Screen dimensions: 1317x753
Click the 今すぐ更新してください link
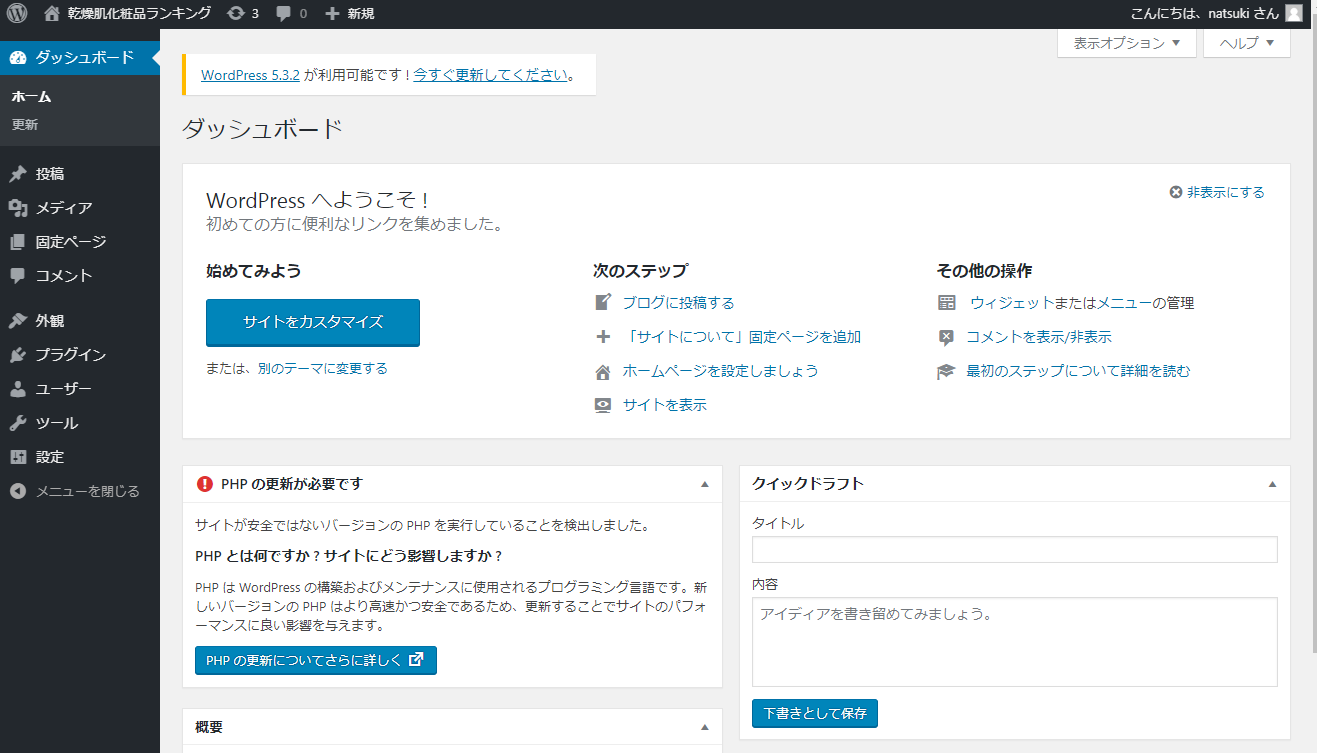pos(491,75)
